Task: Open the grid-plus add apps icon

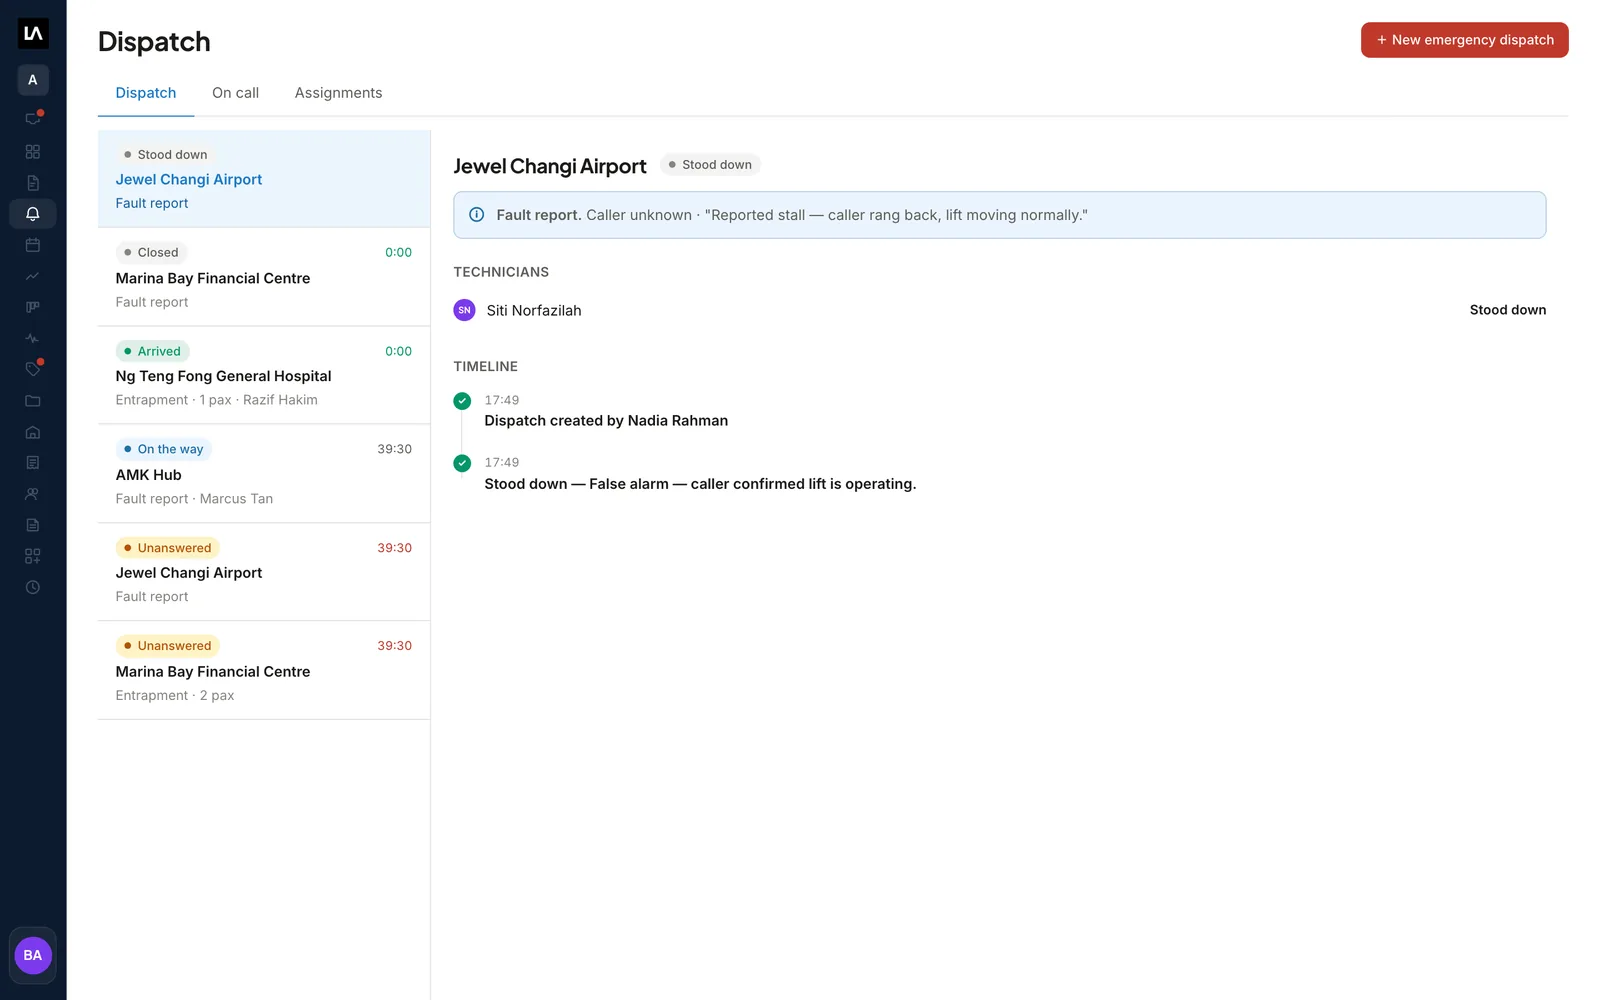Action: [33, 556]
